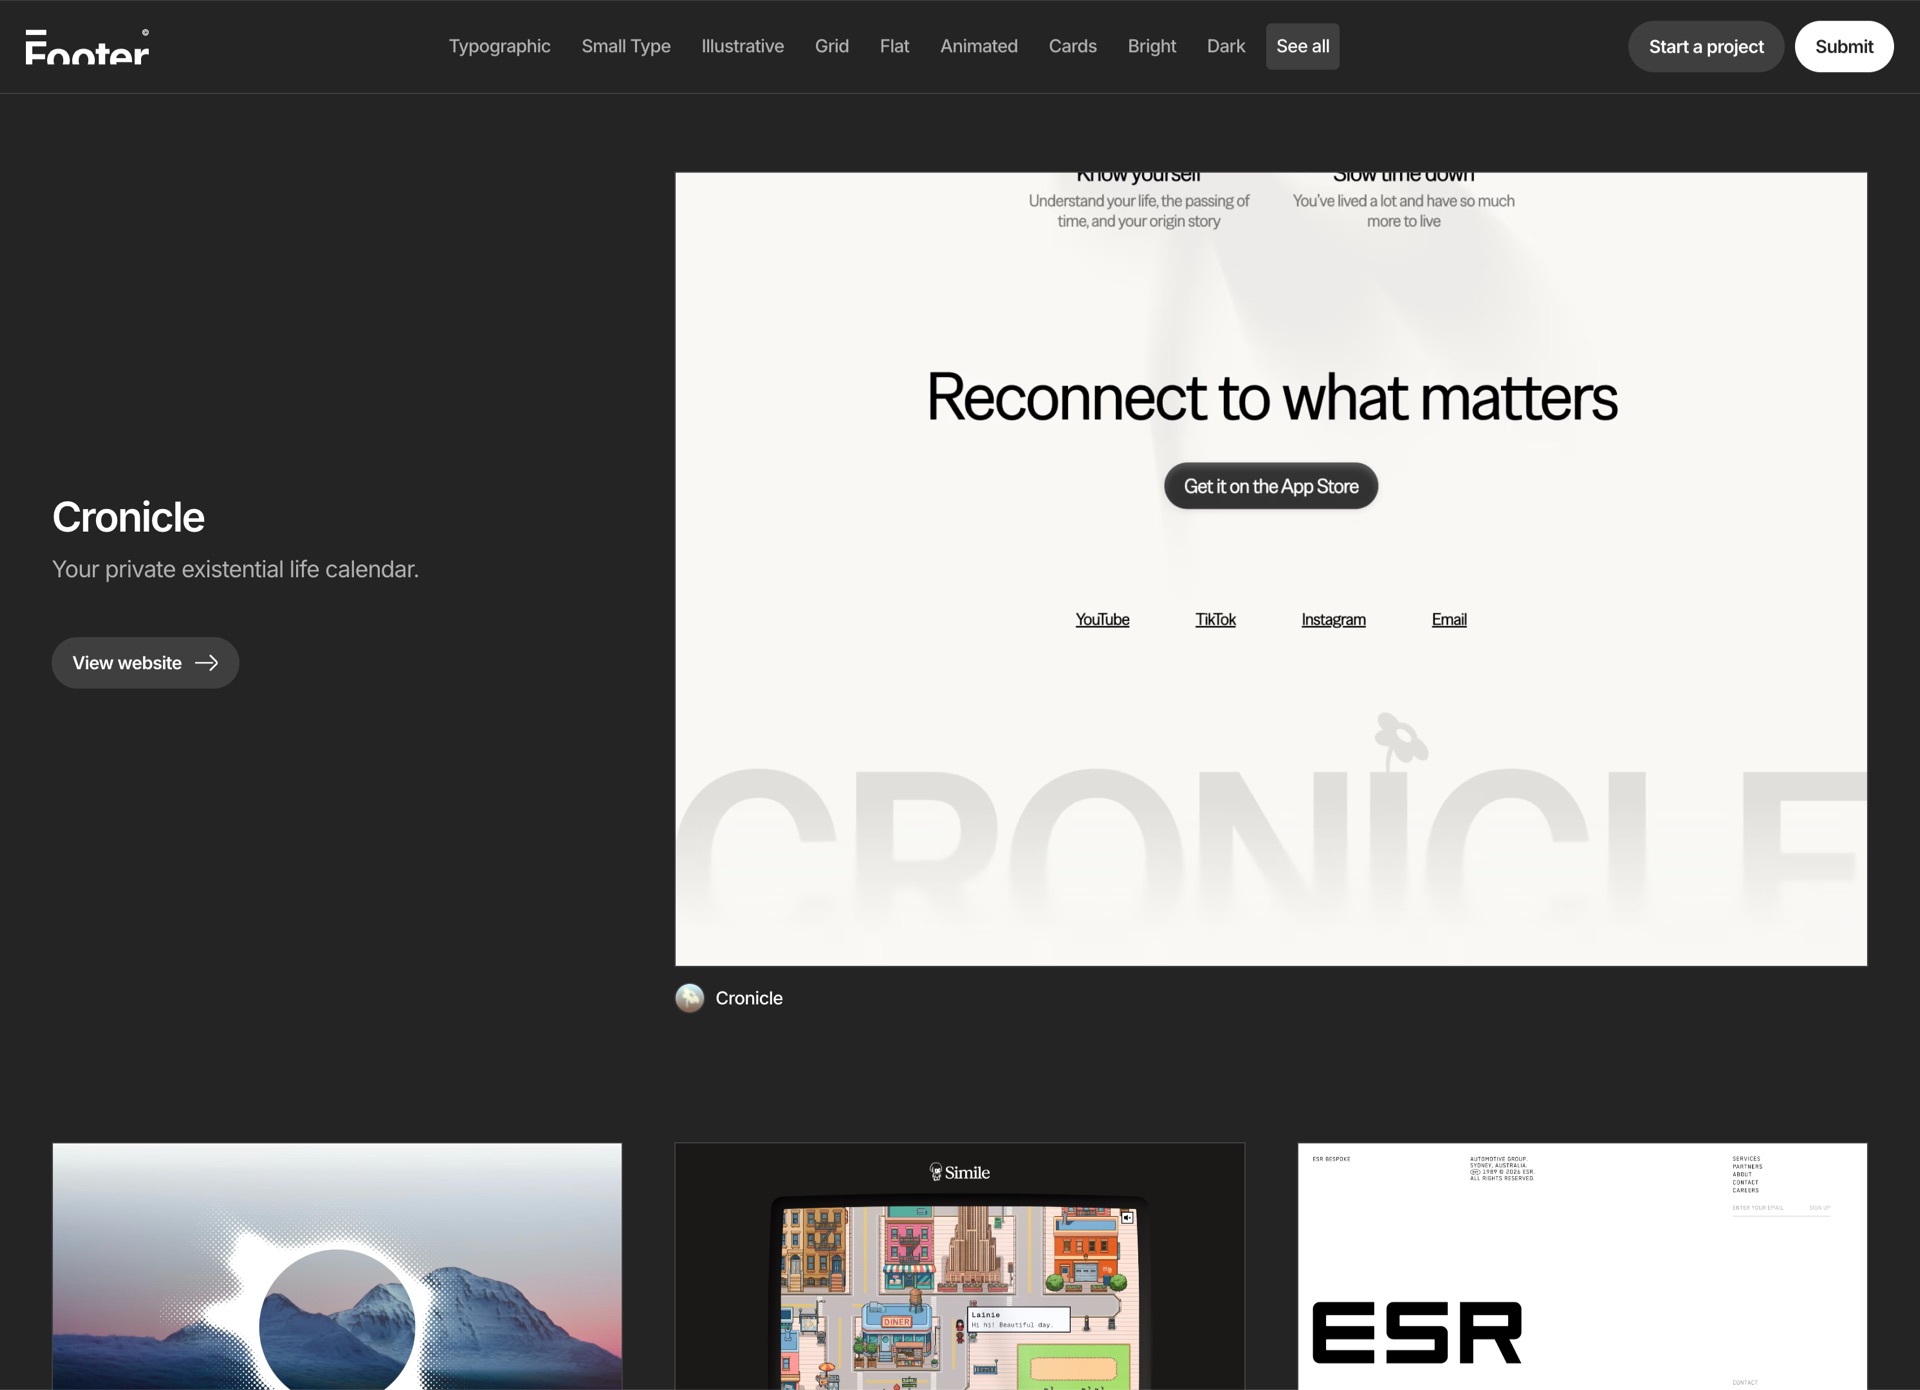Click the Submit button
Screen dimensions: 1920x1390
tap(1843, 46)
